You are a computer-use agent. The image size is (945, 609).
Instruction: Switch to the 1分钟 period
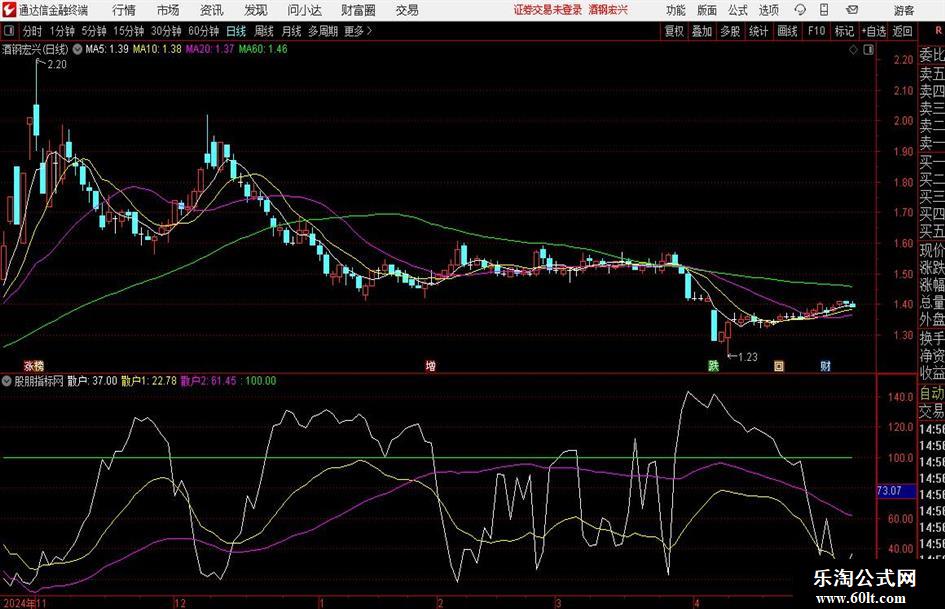click(x=62, y=31)
